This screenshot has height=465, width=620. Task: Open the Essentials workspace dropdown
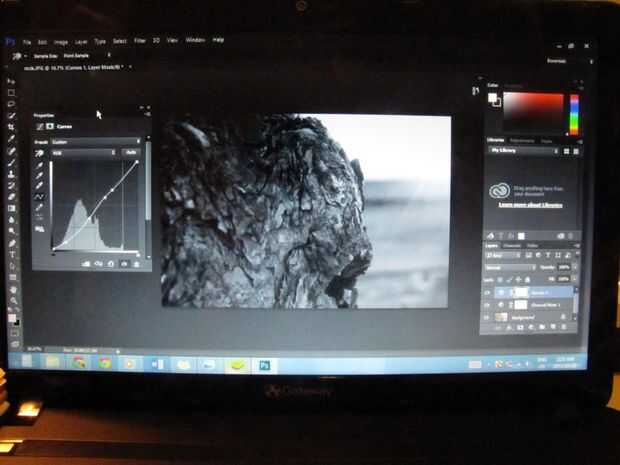coord(569,61)
